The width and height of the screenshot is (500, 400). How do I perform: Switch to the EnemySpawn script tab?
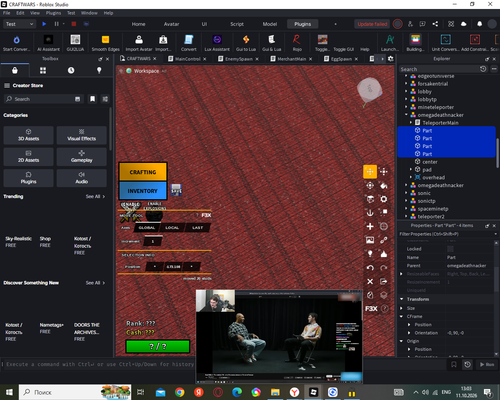(x=238, y=59)
